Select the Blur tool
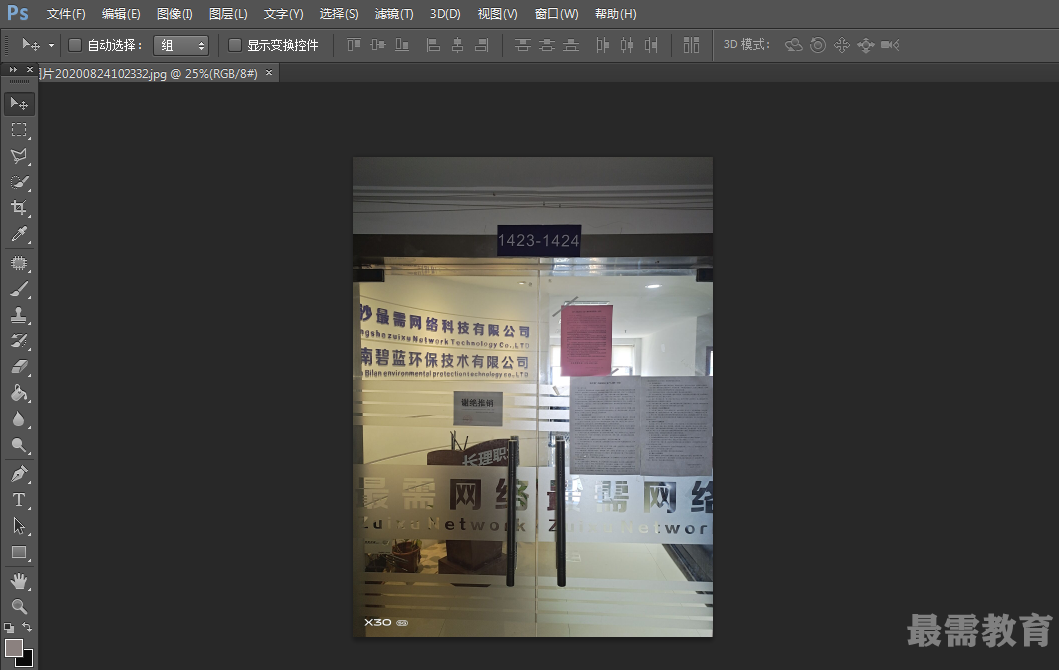 point(19,419)
